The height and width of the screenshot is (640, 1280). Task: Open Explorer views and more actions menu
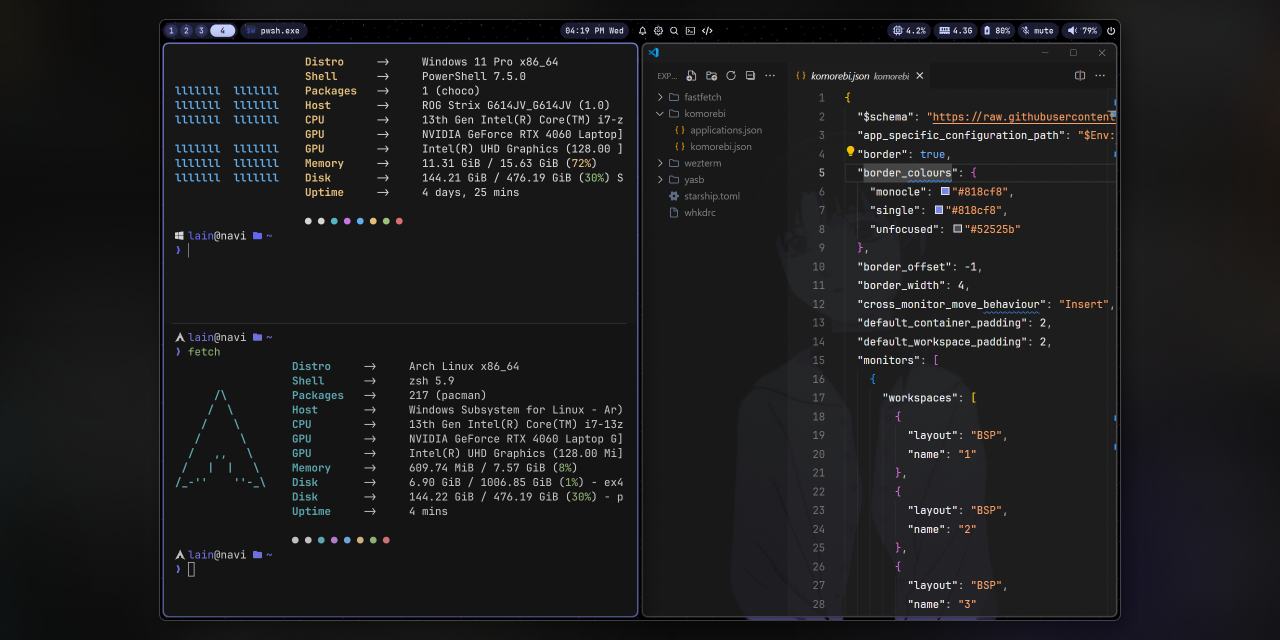(769, 76)
